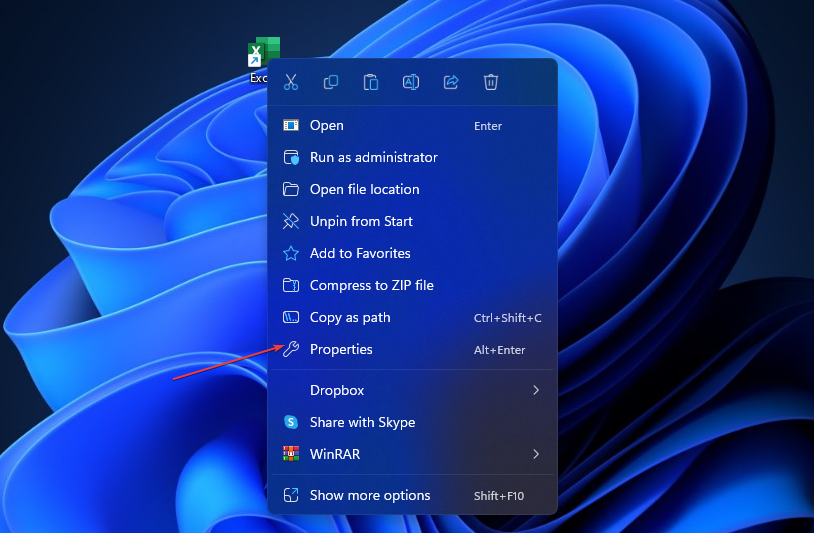Image resolution: width=814 pixels, height=533 pixels.
Task: Click the Ctrl+Shift+C shortcut text
Action: pos(507,318)
